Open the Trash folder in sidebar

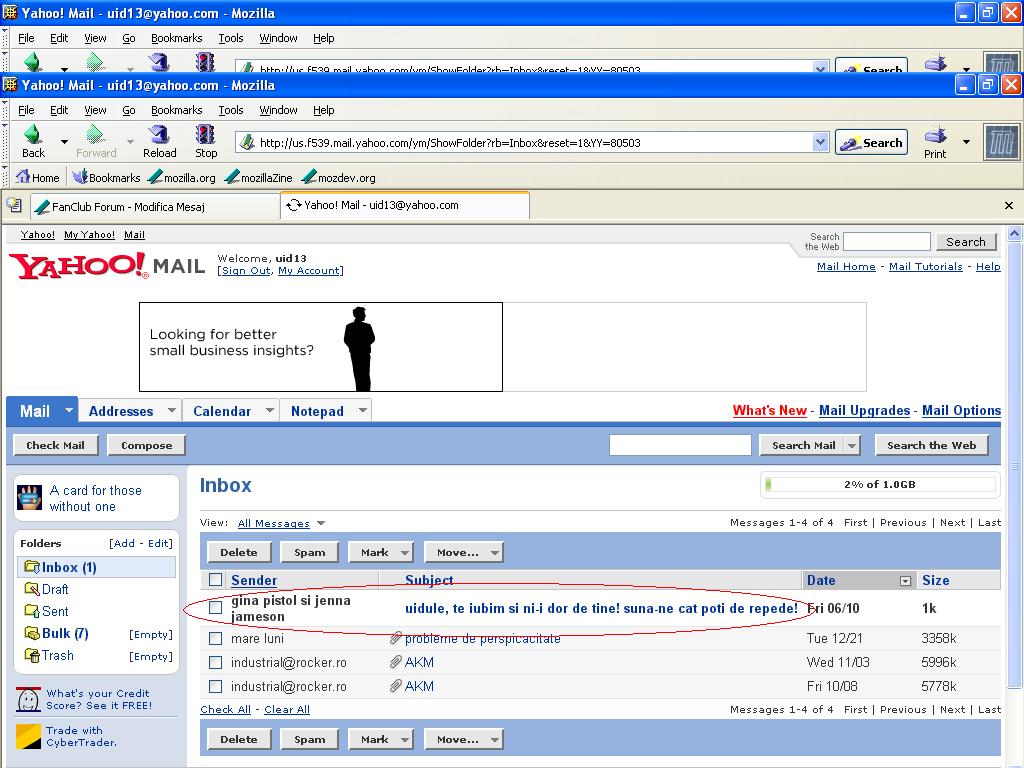[57, 655]
